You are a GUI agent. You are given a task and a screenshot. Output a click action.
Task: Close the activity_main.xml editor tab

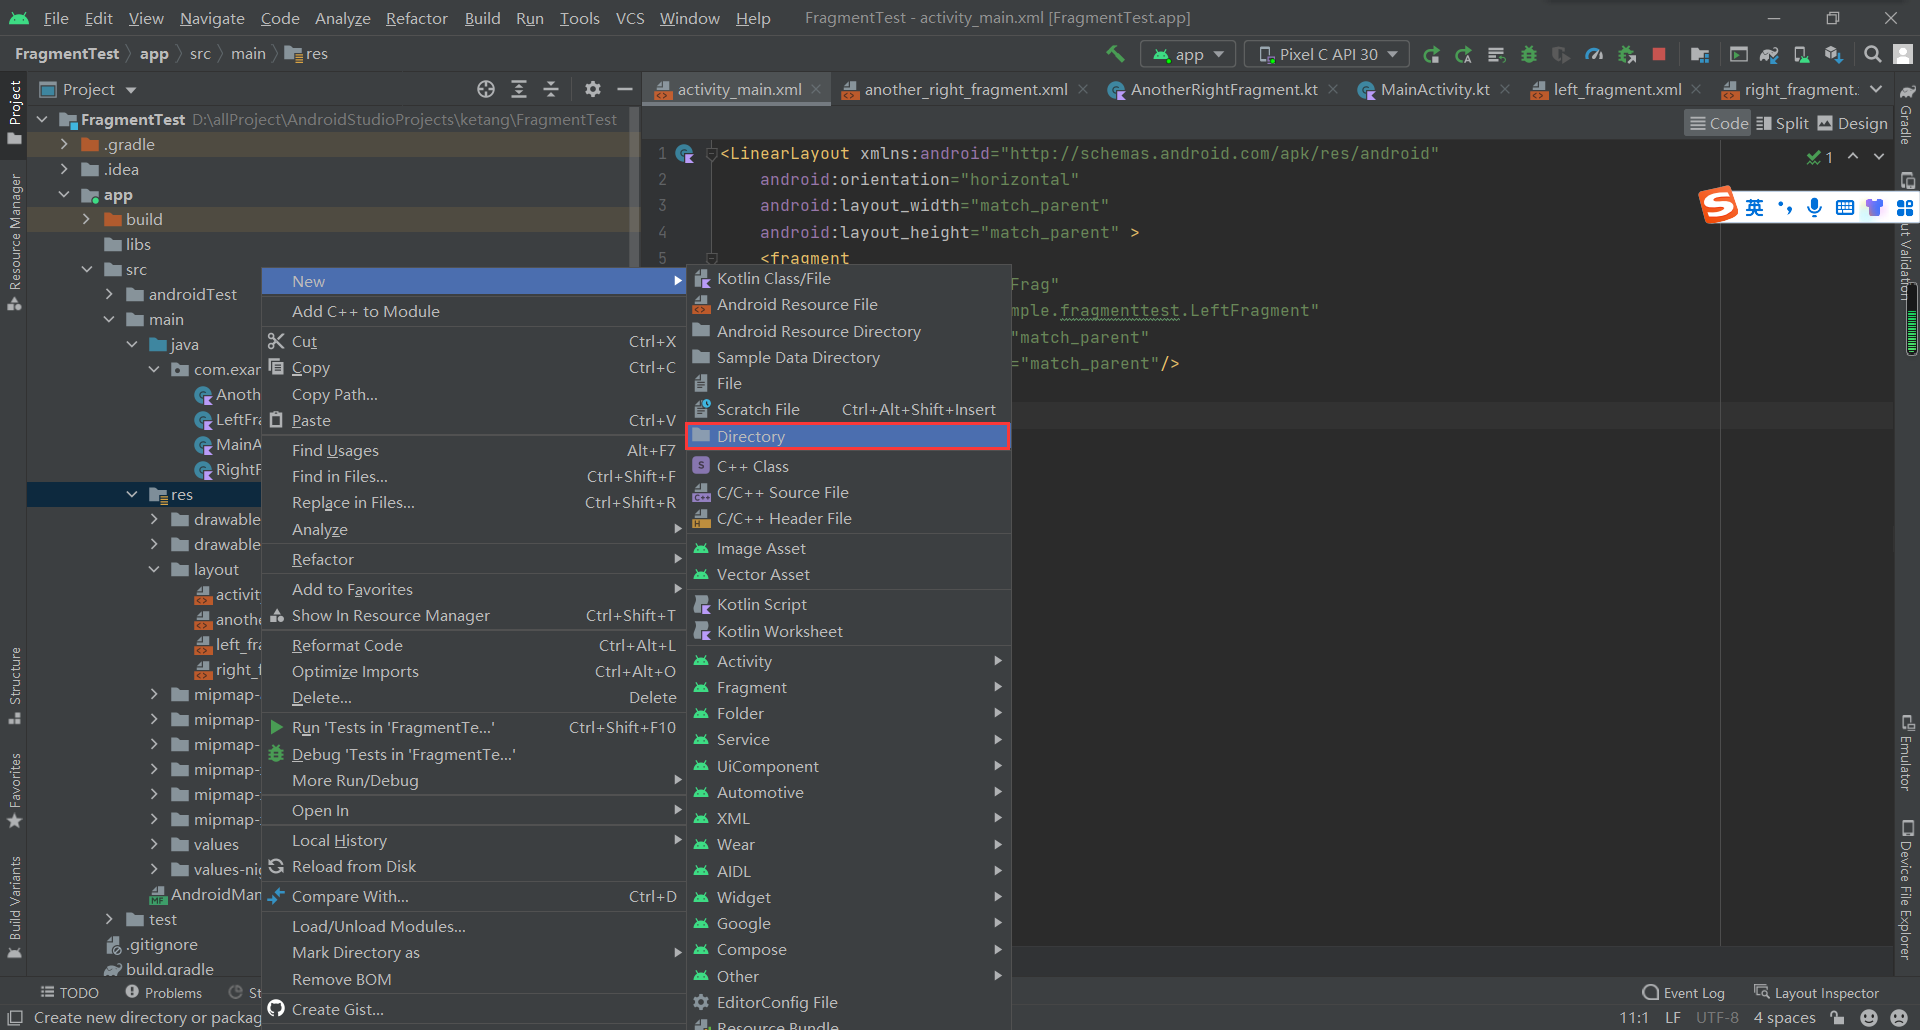pos(817,89)
